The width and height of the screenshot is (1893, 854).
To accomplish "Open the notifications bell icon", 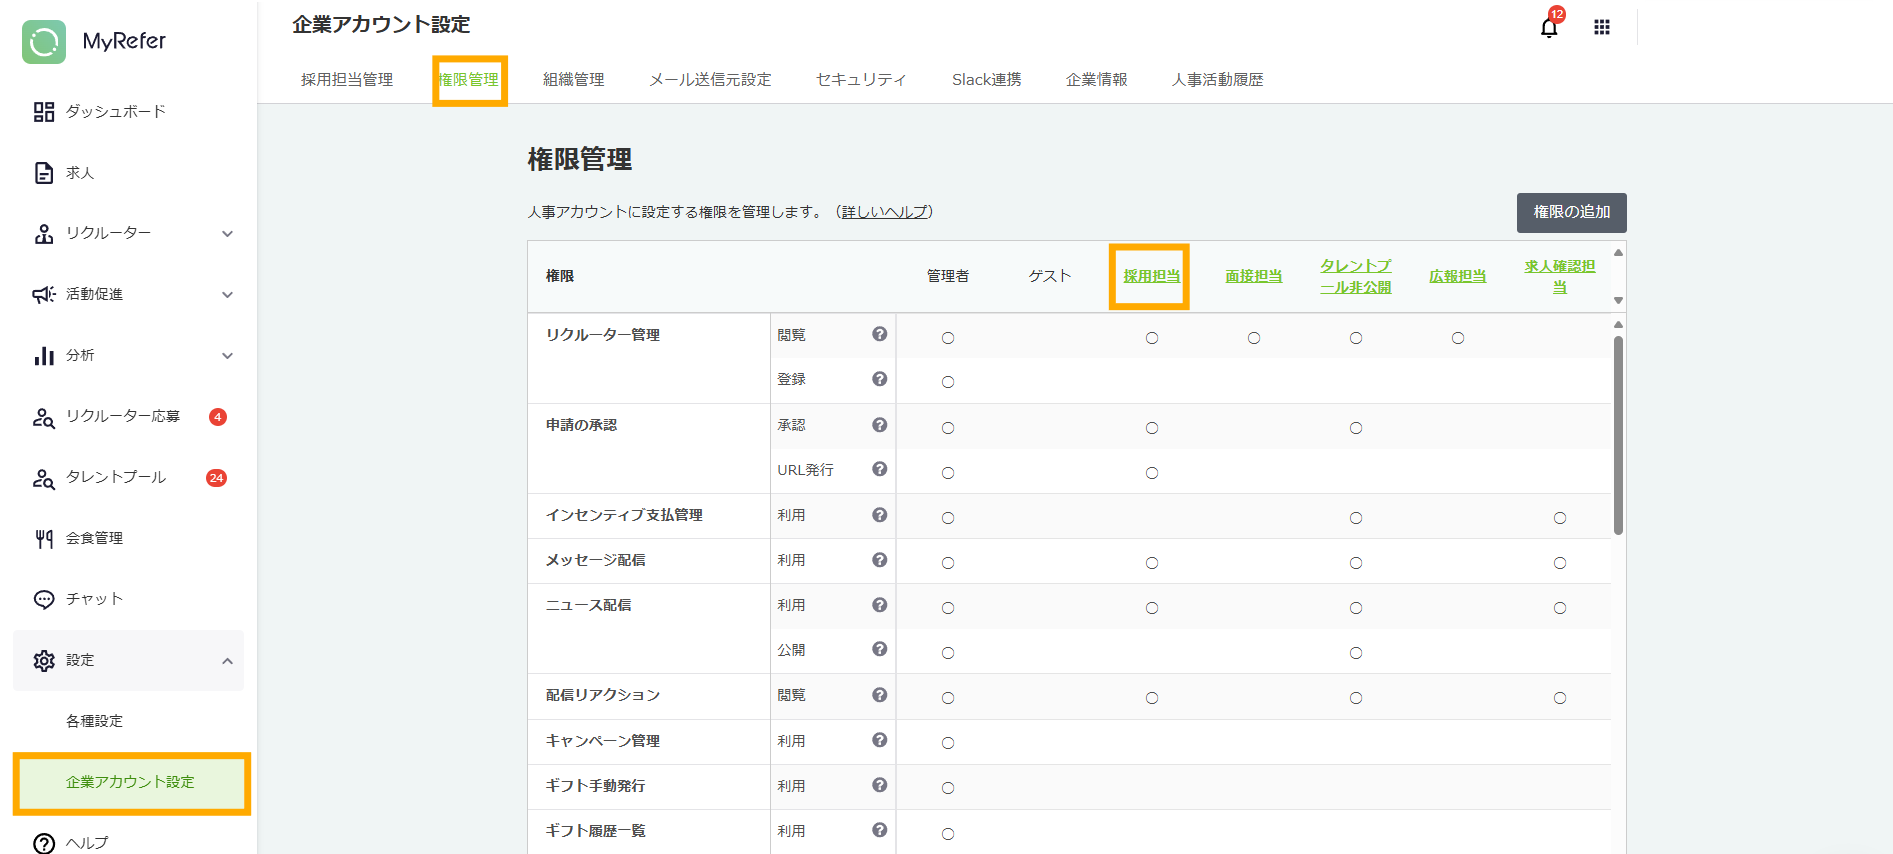I will 1548,28.
